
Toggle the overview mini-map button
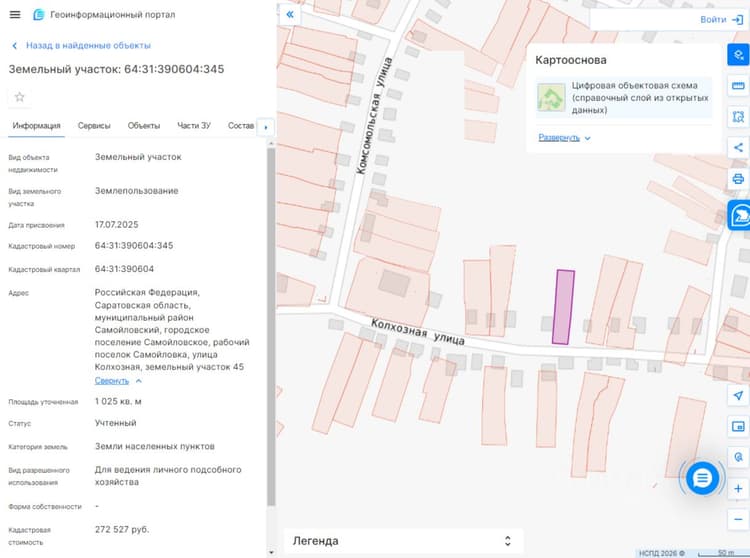(x=738, y=426)
